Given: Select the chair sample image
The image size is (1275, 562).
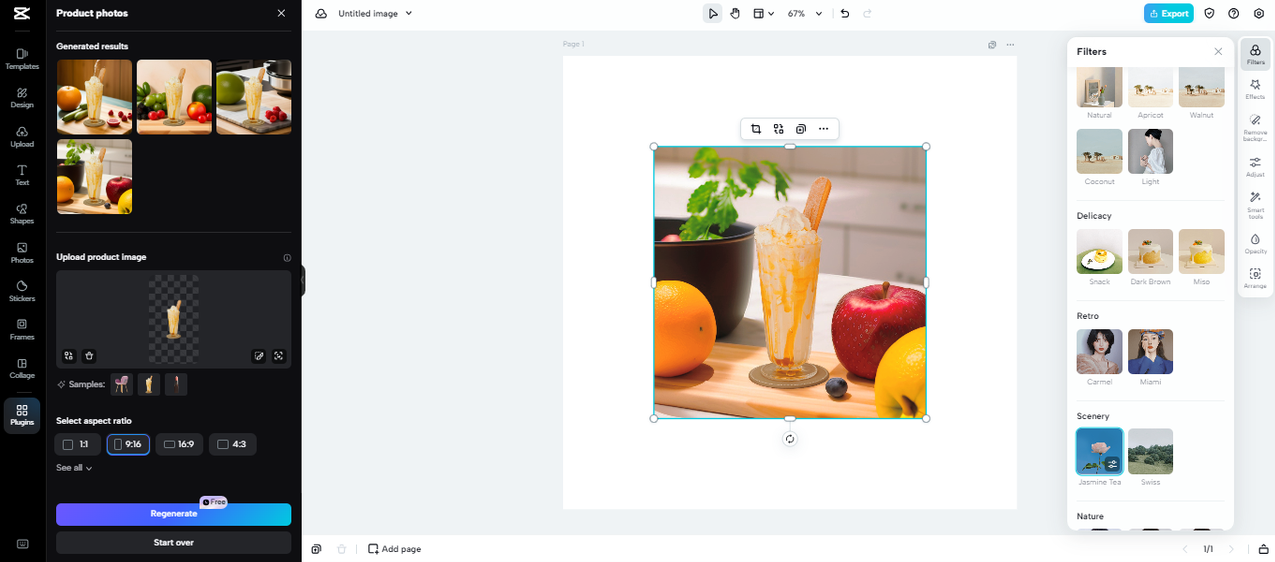Looking at the screenshot, I should (x=122, y=384).
